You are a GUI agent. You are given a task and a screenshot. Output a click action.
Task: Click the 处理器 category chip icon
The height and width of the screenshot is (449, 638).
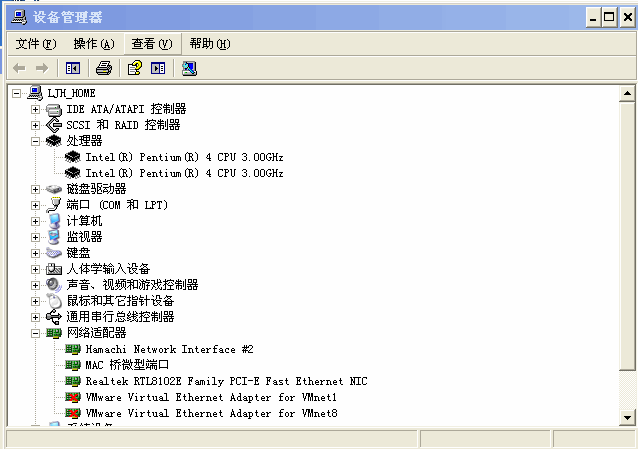(x=54, y=141)
